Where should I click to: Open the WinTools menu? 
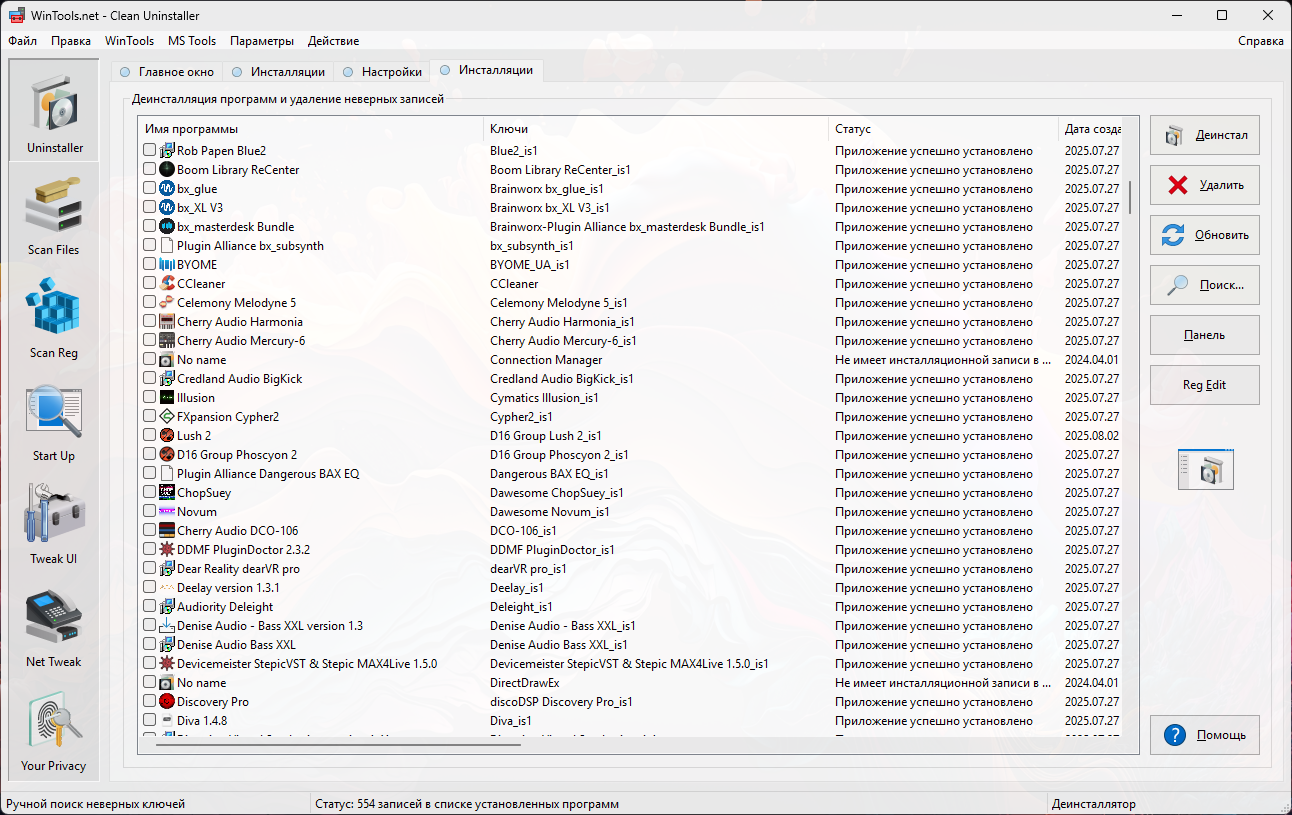tap(130, 41)
